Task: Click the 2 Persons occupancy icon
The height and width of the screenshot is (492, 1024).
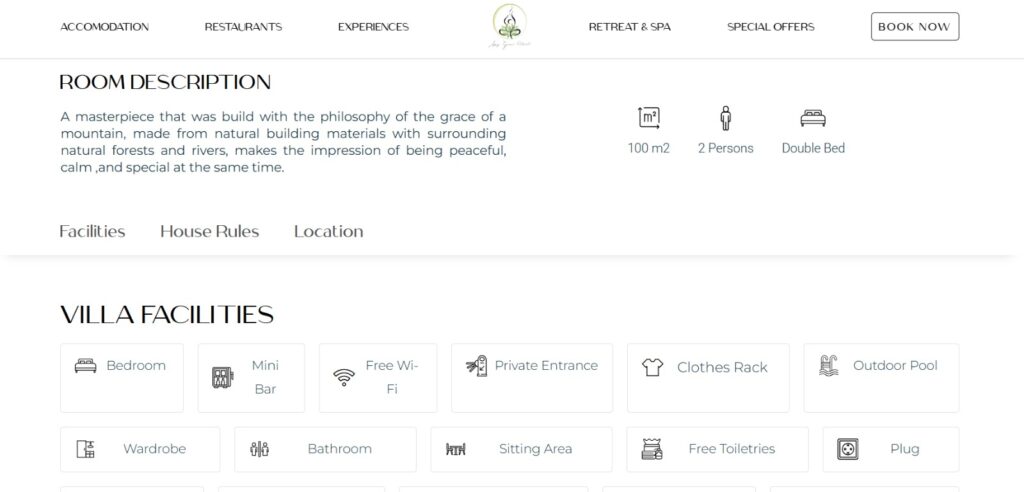Action: [726, 118]
